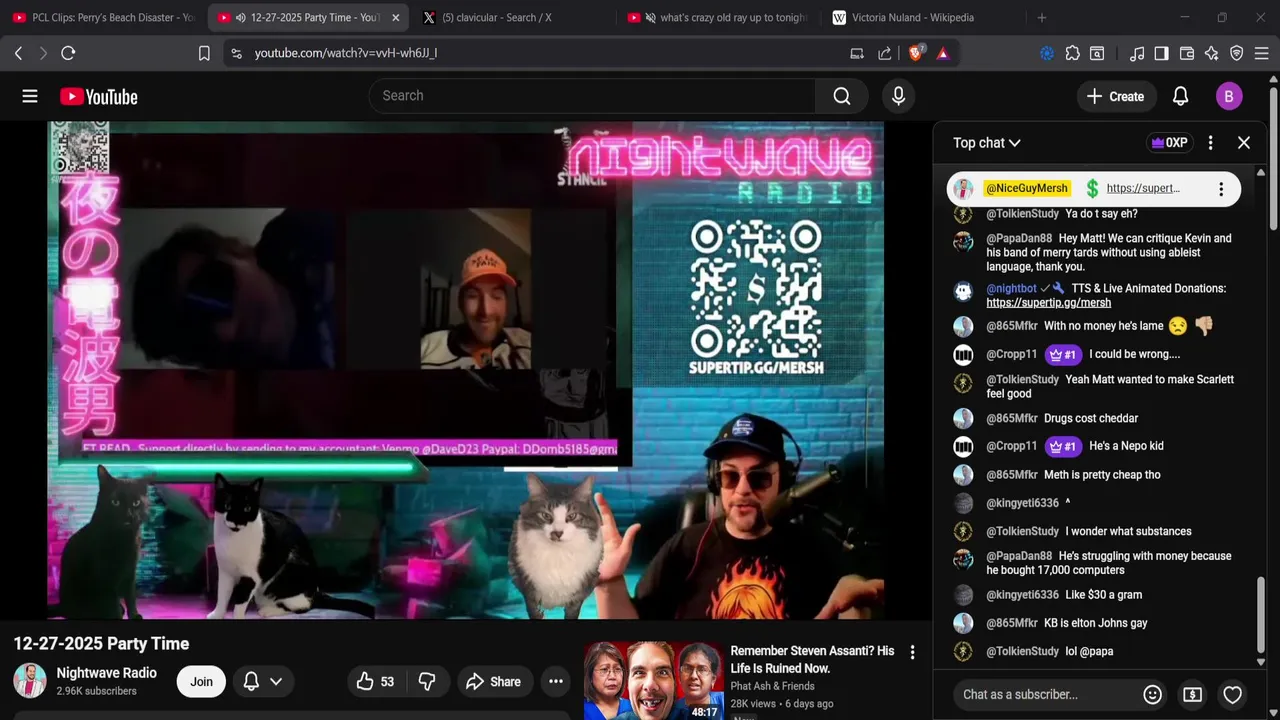Click the search magnifier button
1280x720 pixels.
click(842, 96)
